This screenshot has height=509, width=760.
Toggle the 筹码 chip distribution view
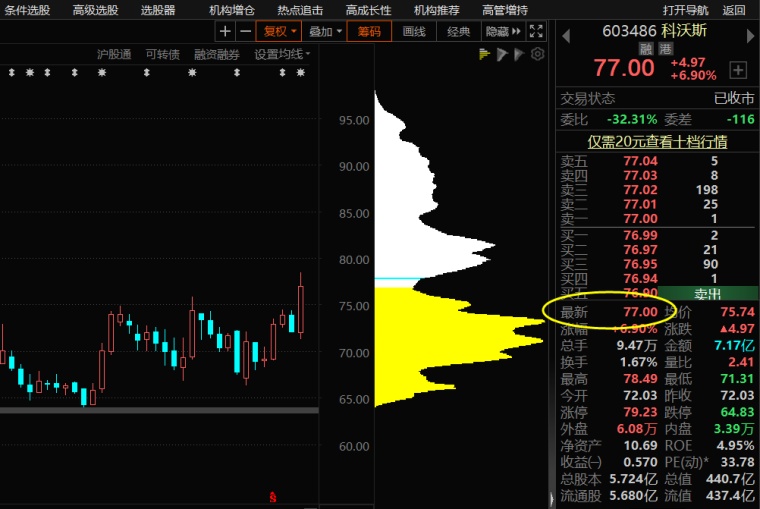pos(370,32)
